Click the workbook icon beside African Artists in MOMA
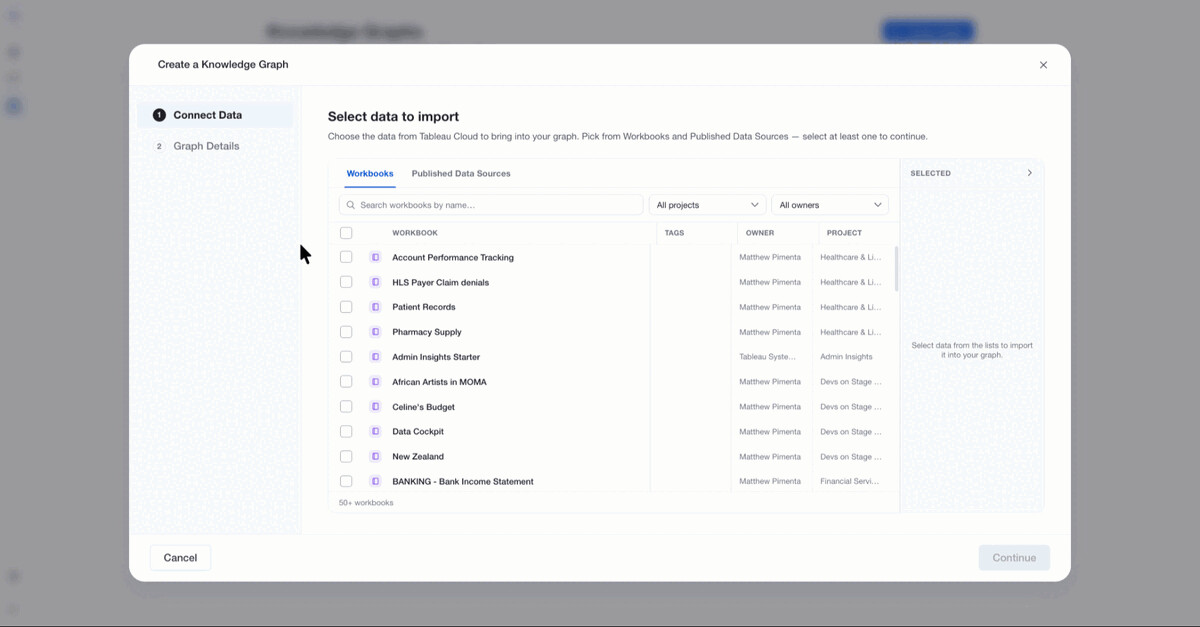 [x=376, y=382]
